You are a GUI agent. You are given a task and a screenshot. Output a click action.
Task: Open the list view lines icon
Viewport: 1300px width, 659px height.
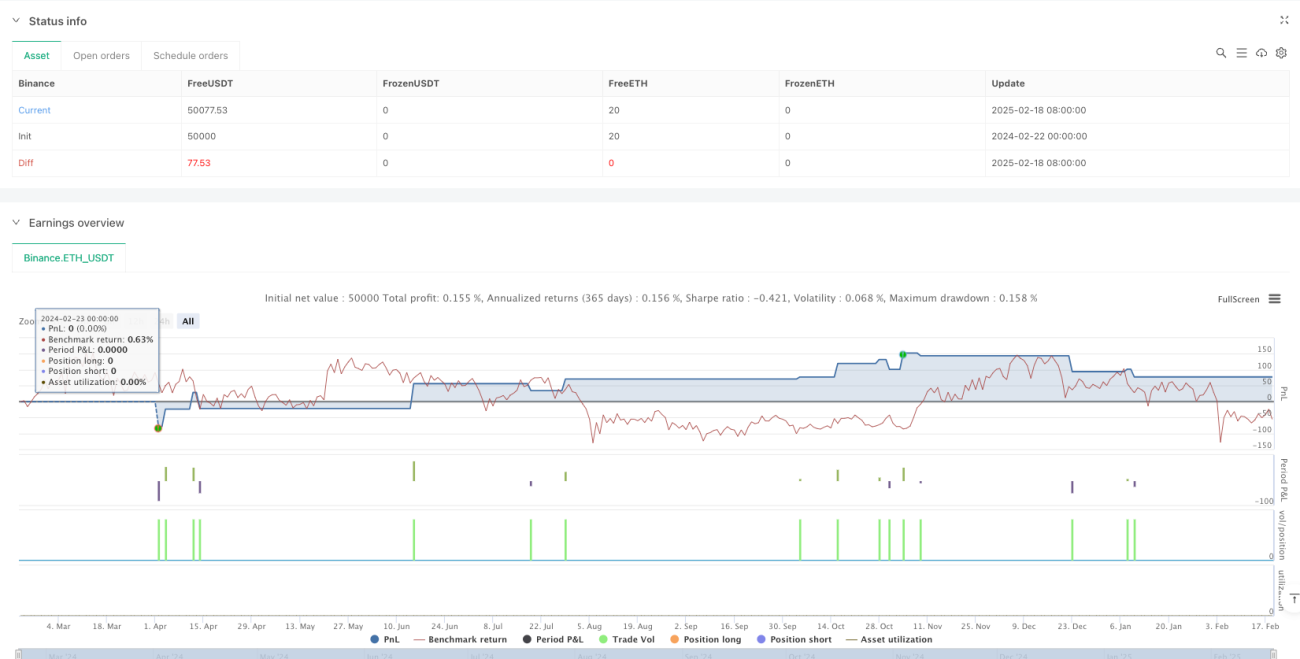click(1241, 53)
